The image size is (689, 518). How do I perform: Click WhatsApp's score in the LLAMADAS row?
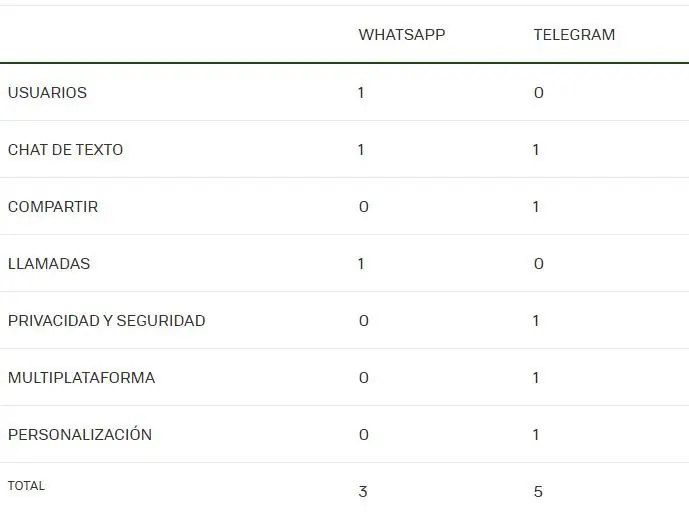[x=361, y=264]
